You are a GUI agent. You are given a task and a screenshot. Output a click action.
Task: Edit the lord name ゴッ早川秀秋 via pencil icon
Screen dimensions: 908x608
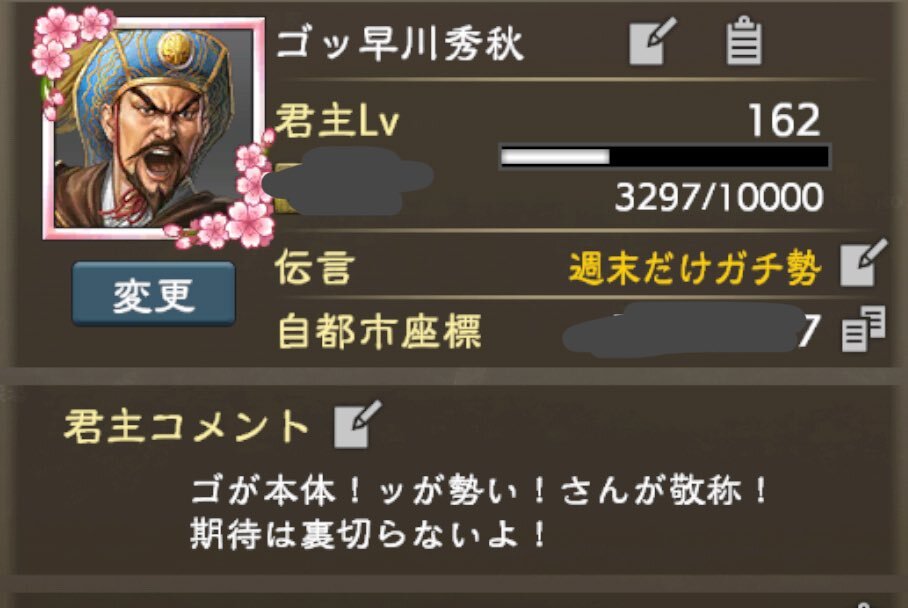pyautogui.click(x=653, y=41)
